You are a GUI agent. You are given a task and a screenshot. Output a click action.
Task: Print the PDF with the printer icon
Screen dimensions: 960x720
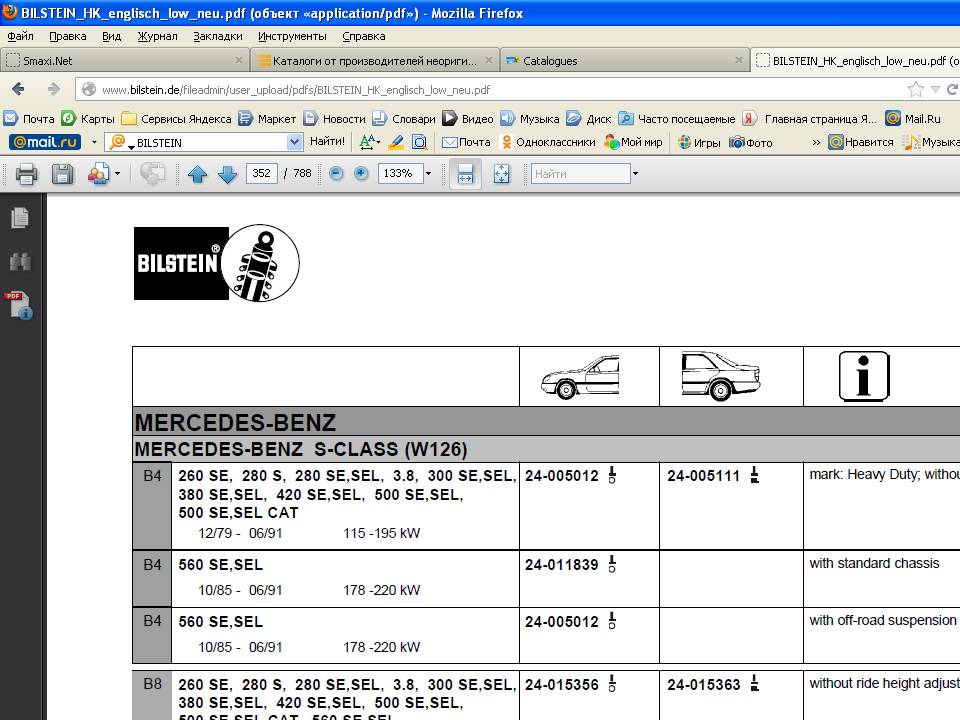[x=26, y=174]
